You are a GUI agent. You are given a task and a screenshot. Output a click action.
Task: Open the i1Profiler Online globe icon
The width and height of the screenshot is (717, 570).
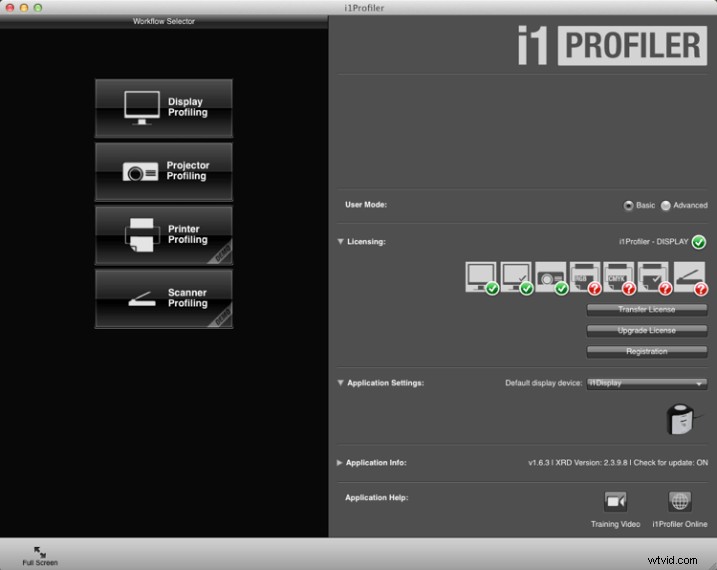pyautogui.click(x=680, y=501)
